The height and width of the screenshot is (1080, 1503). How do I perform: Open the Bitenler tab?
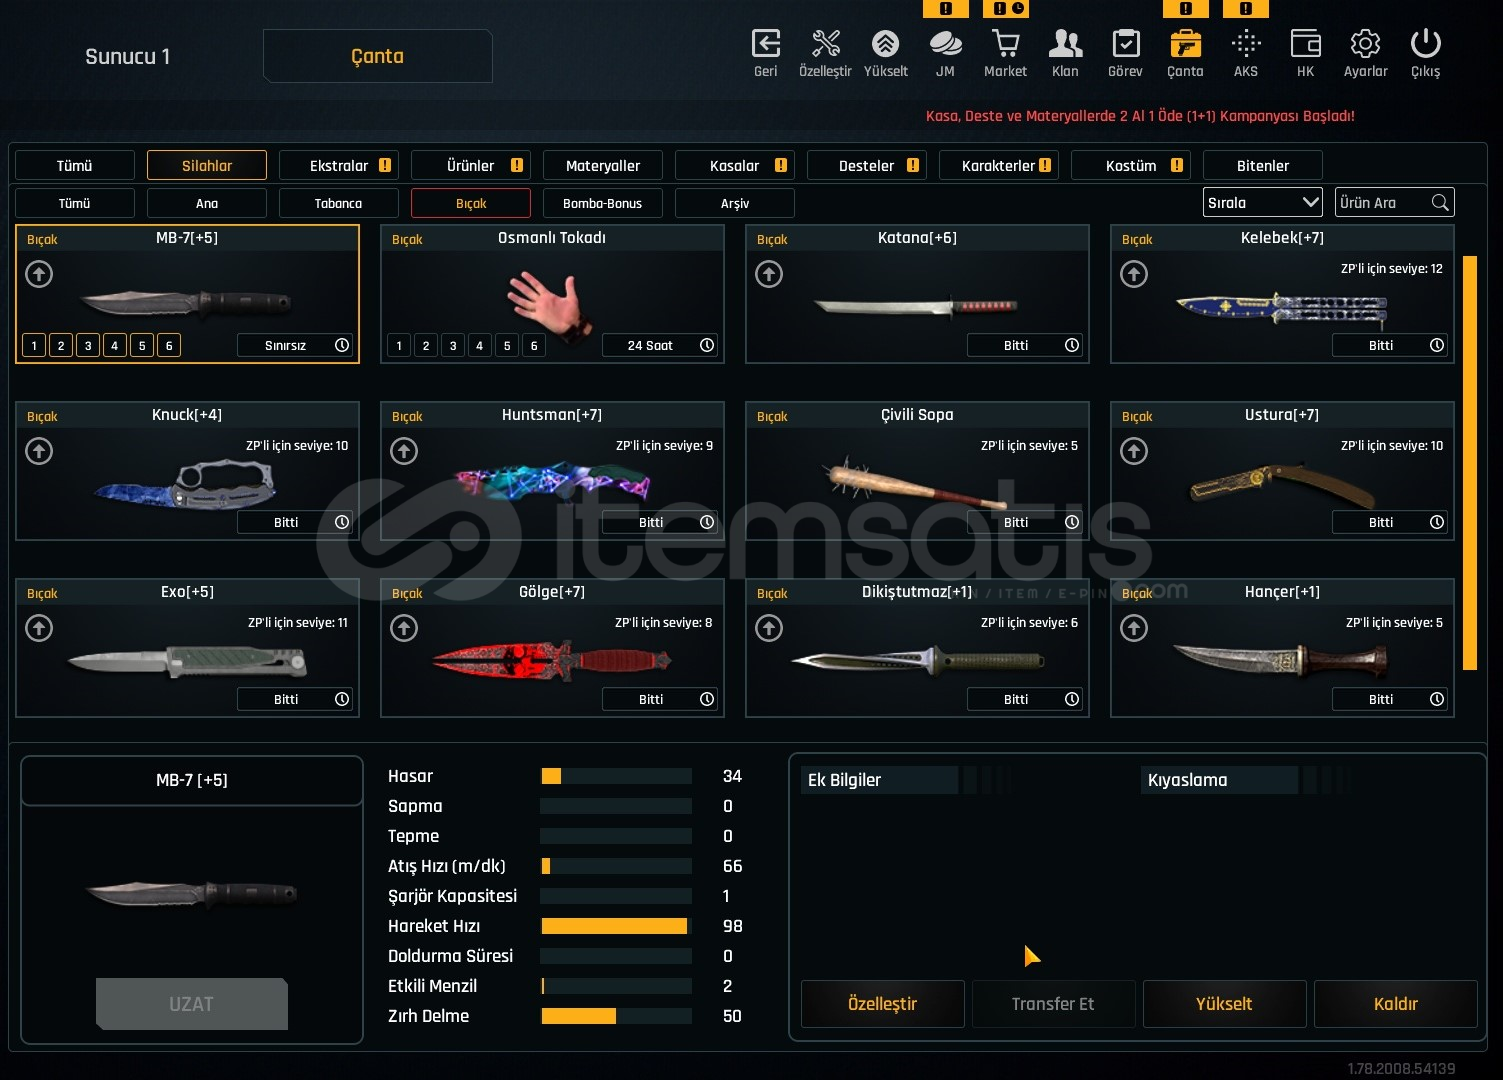(x=1263, y=165)
